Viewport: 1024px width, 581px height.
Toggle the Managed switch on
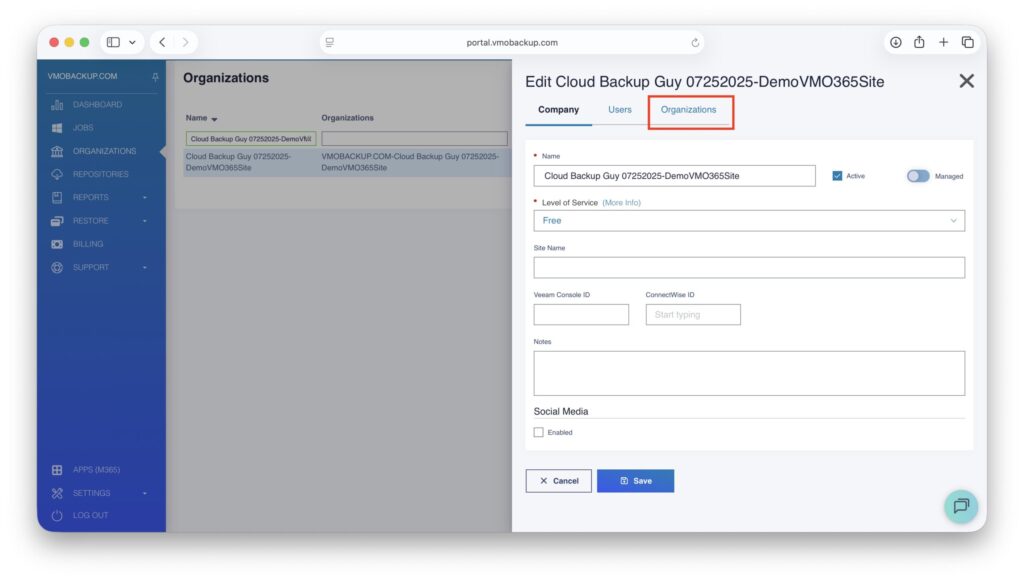click(917, 176)
